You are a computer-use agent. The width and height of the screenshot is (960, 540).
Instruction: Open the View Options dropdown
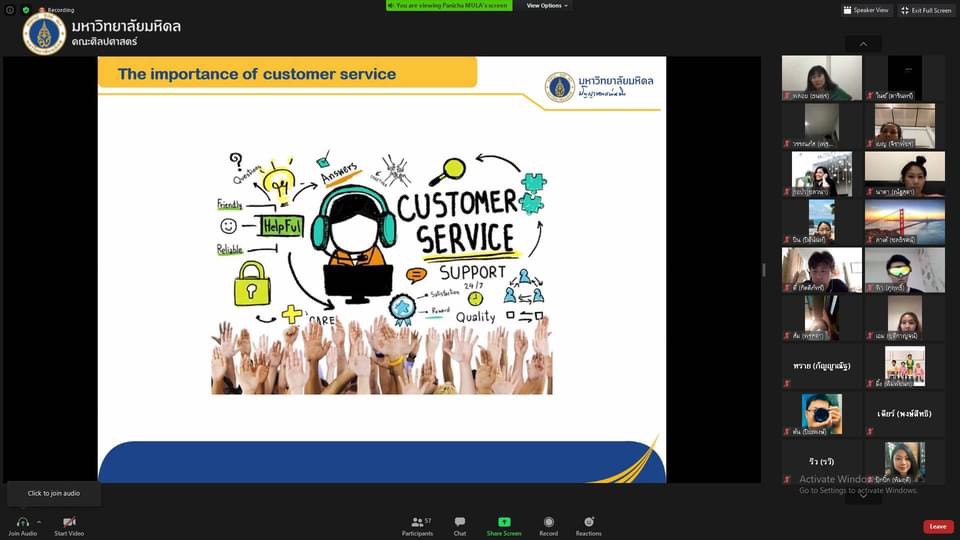click(x=547, y=5)
